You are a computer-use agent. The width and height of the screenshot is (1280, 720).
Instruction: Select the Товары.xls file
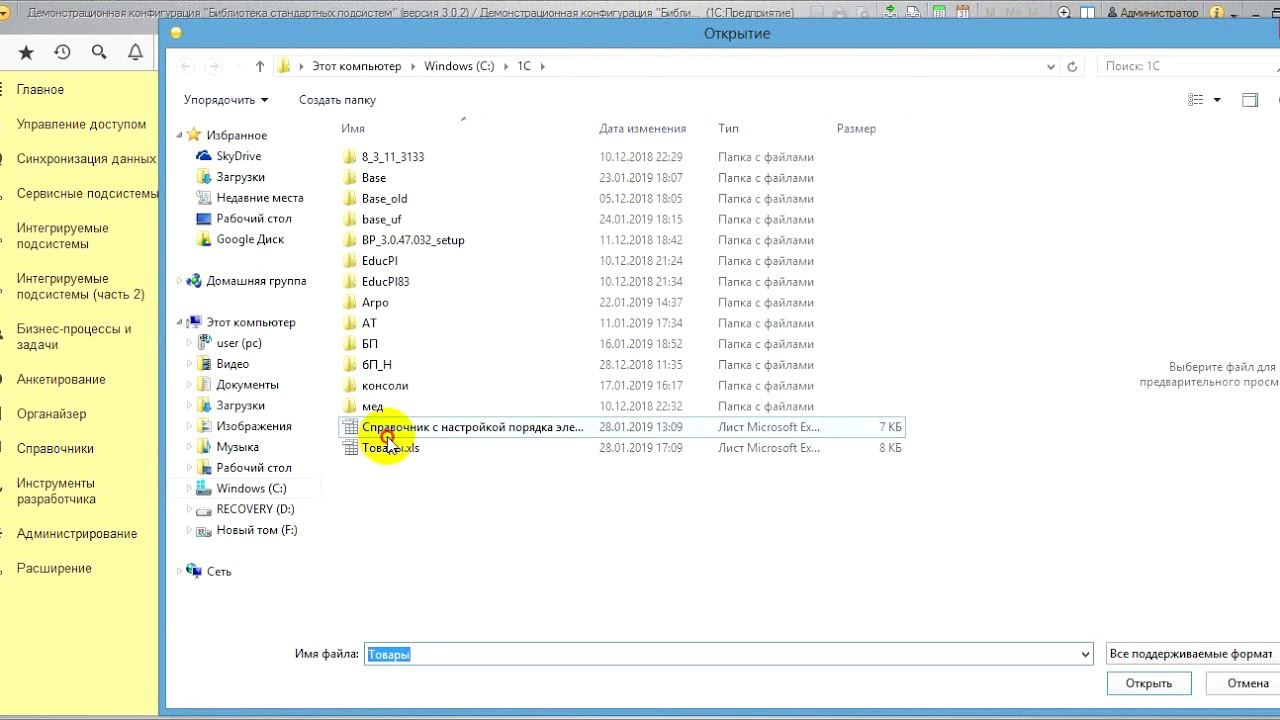pos(390,448)
